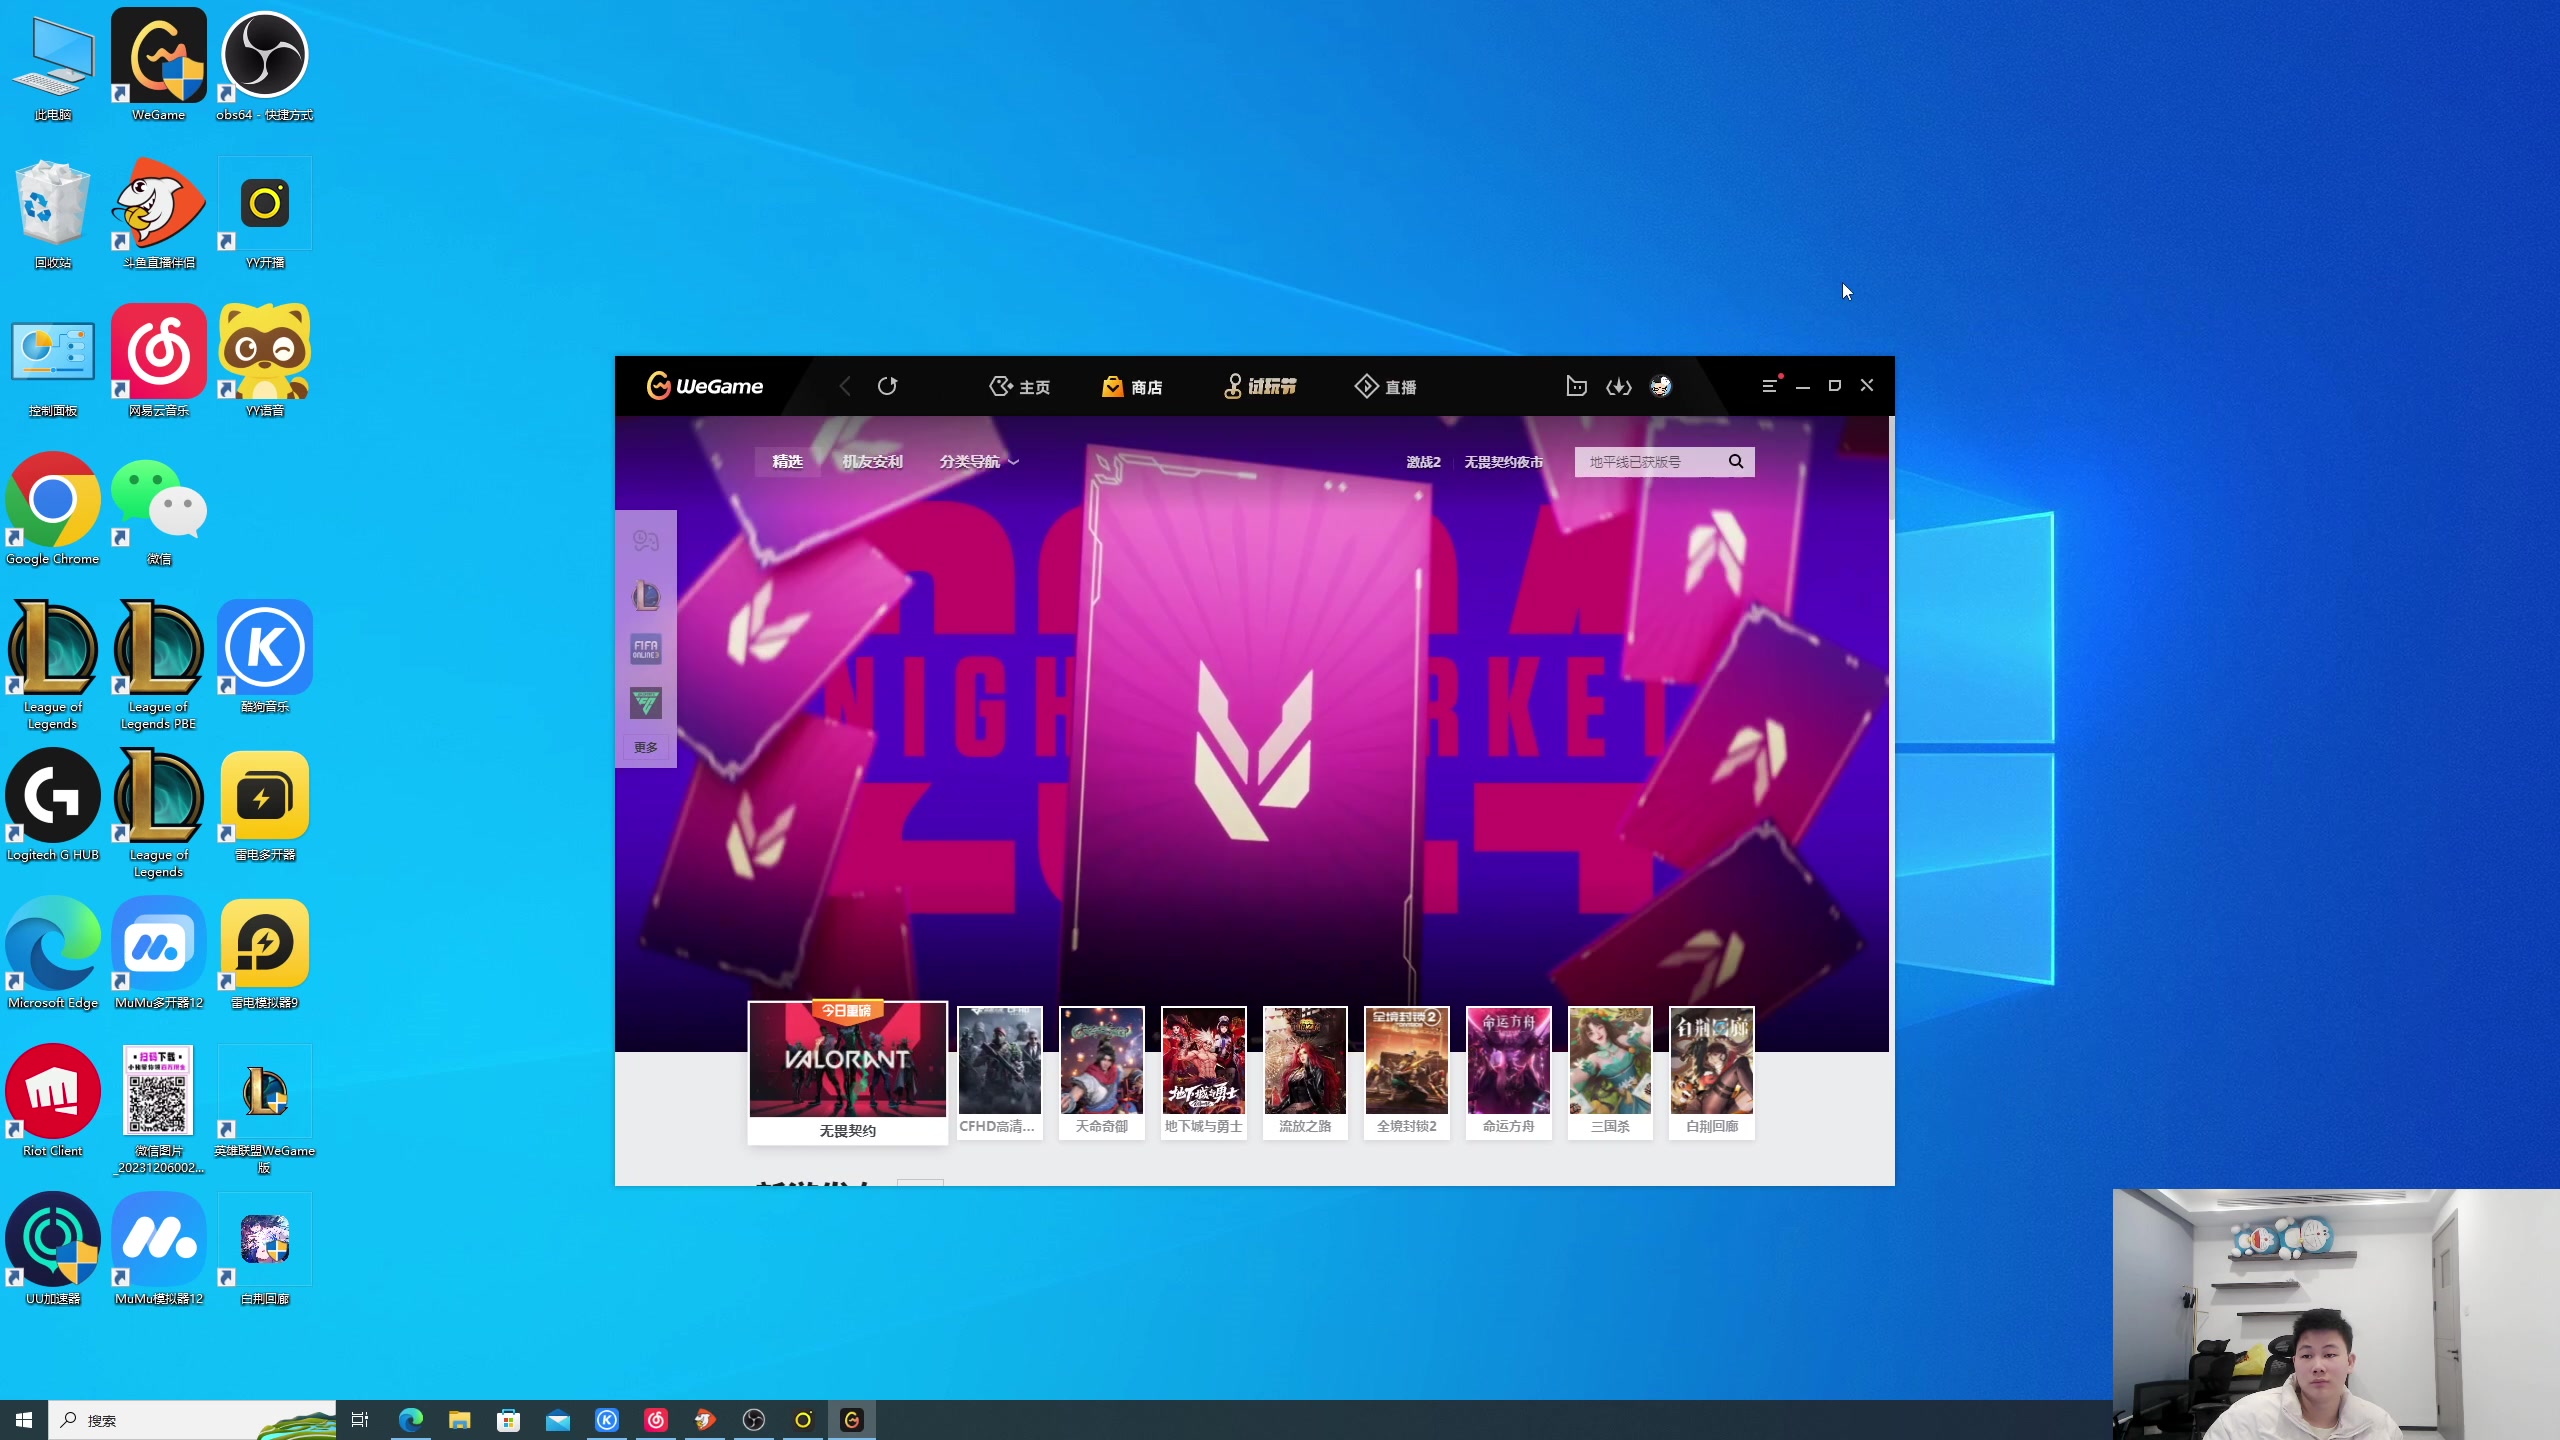Image resolution: width=2560 pixels, height=1440 pixels.
Task: Switch to the 商店 store tab
Action: 1131,386
